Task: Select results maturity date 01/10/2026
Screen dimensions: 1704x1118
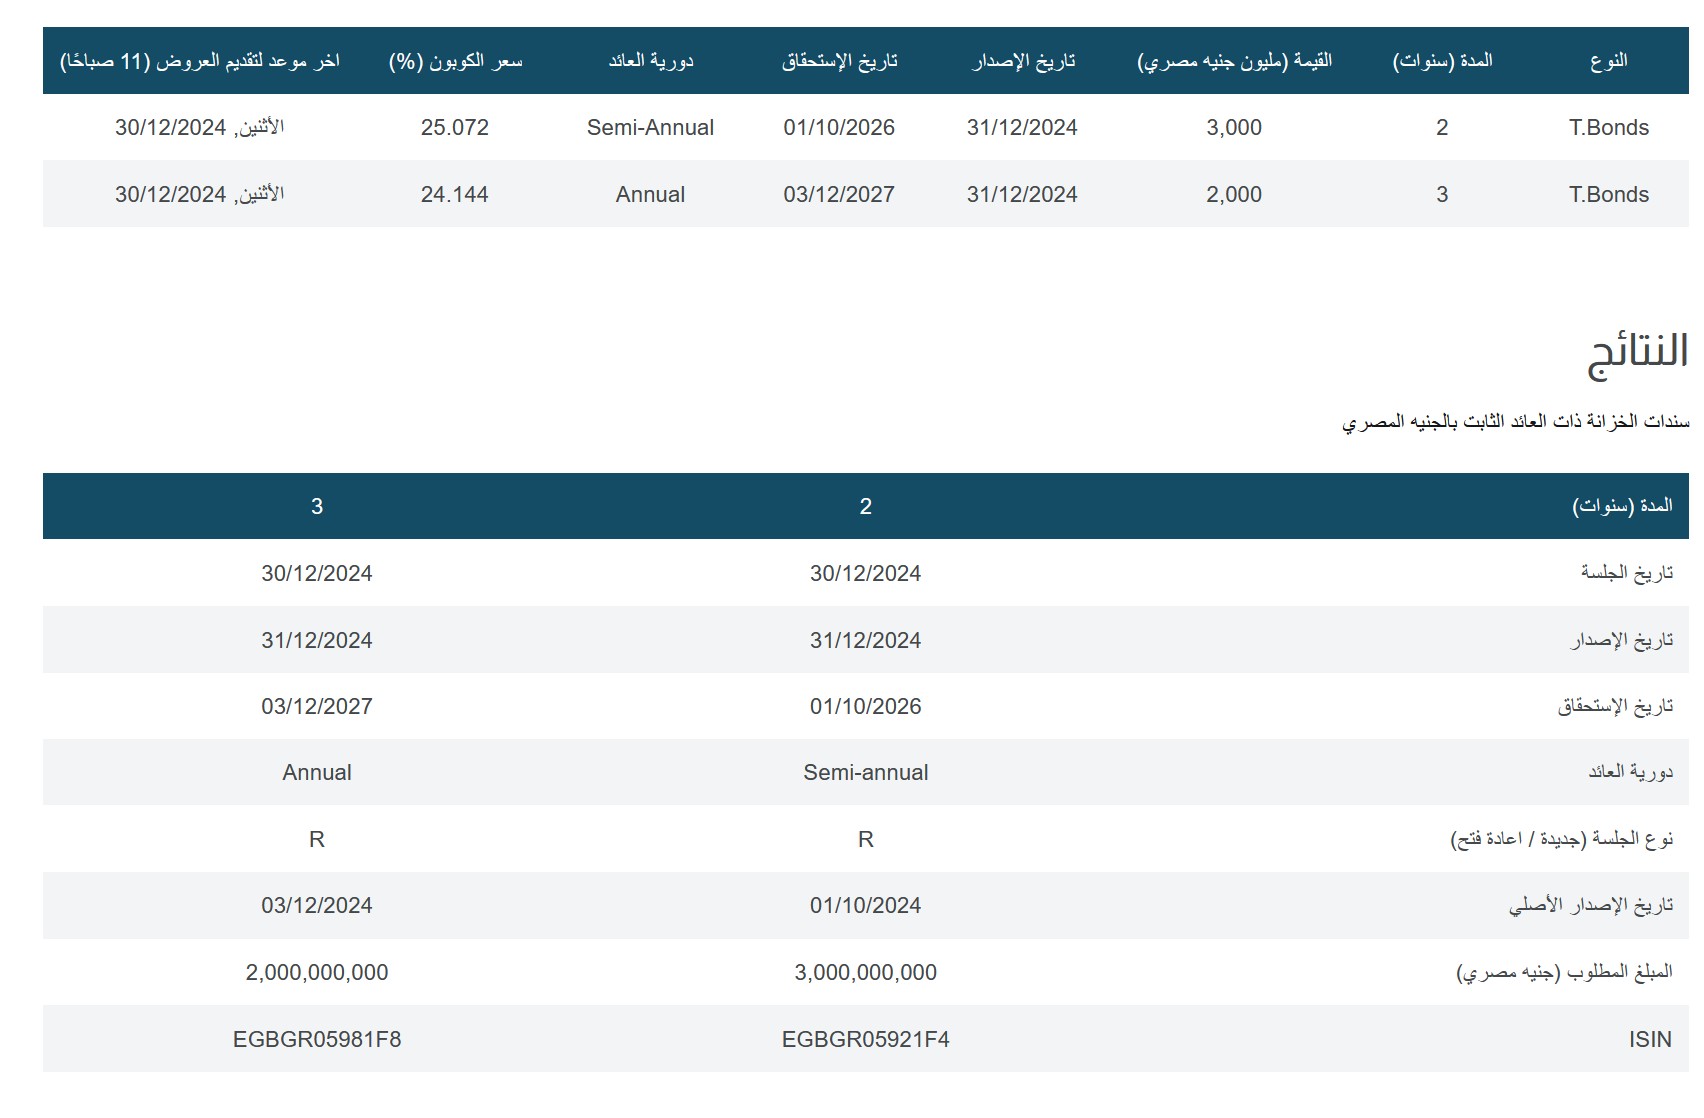Action: coord(866,707)
